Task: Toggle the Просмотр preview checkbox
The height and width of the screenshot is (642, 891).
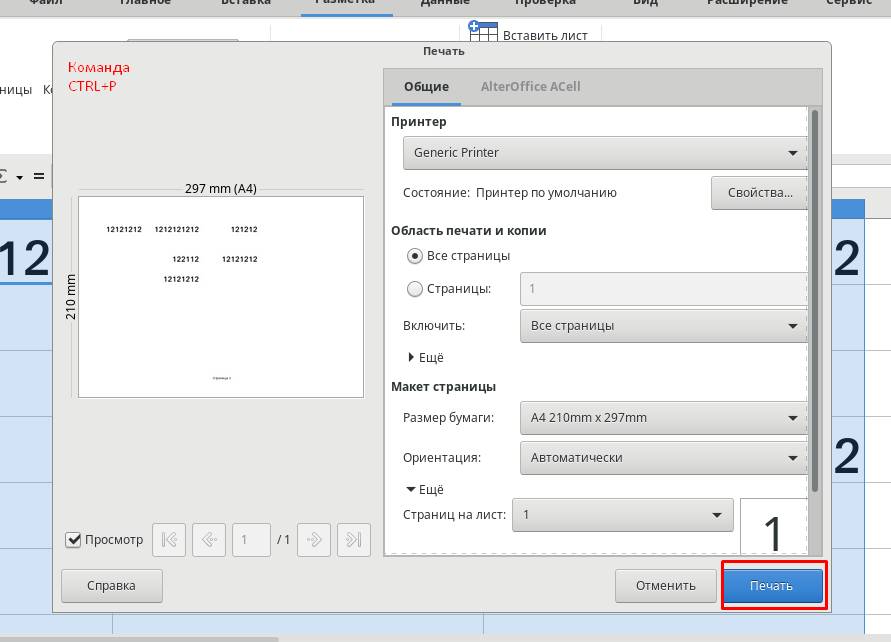Action: tap(73, 540)
